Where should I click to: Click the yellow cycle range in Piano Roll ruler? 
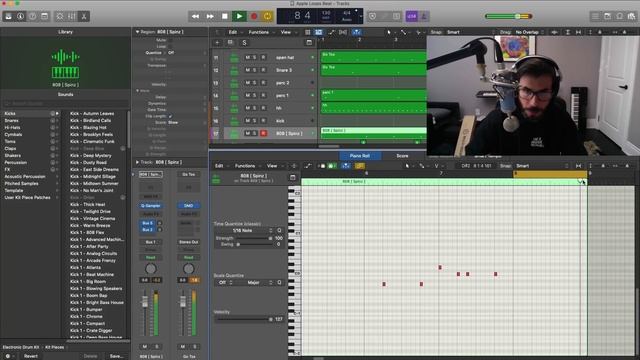tap(550, 173)
